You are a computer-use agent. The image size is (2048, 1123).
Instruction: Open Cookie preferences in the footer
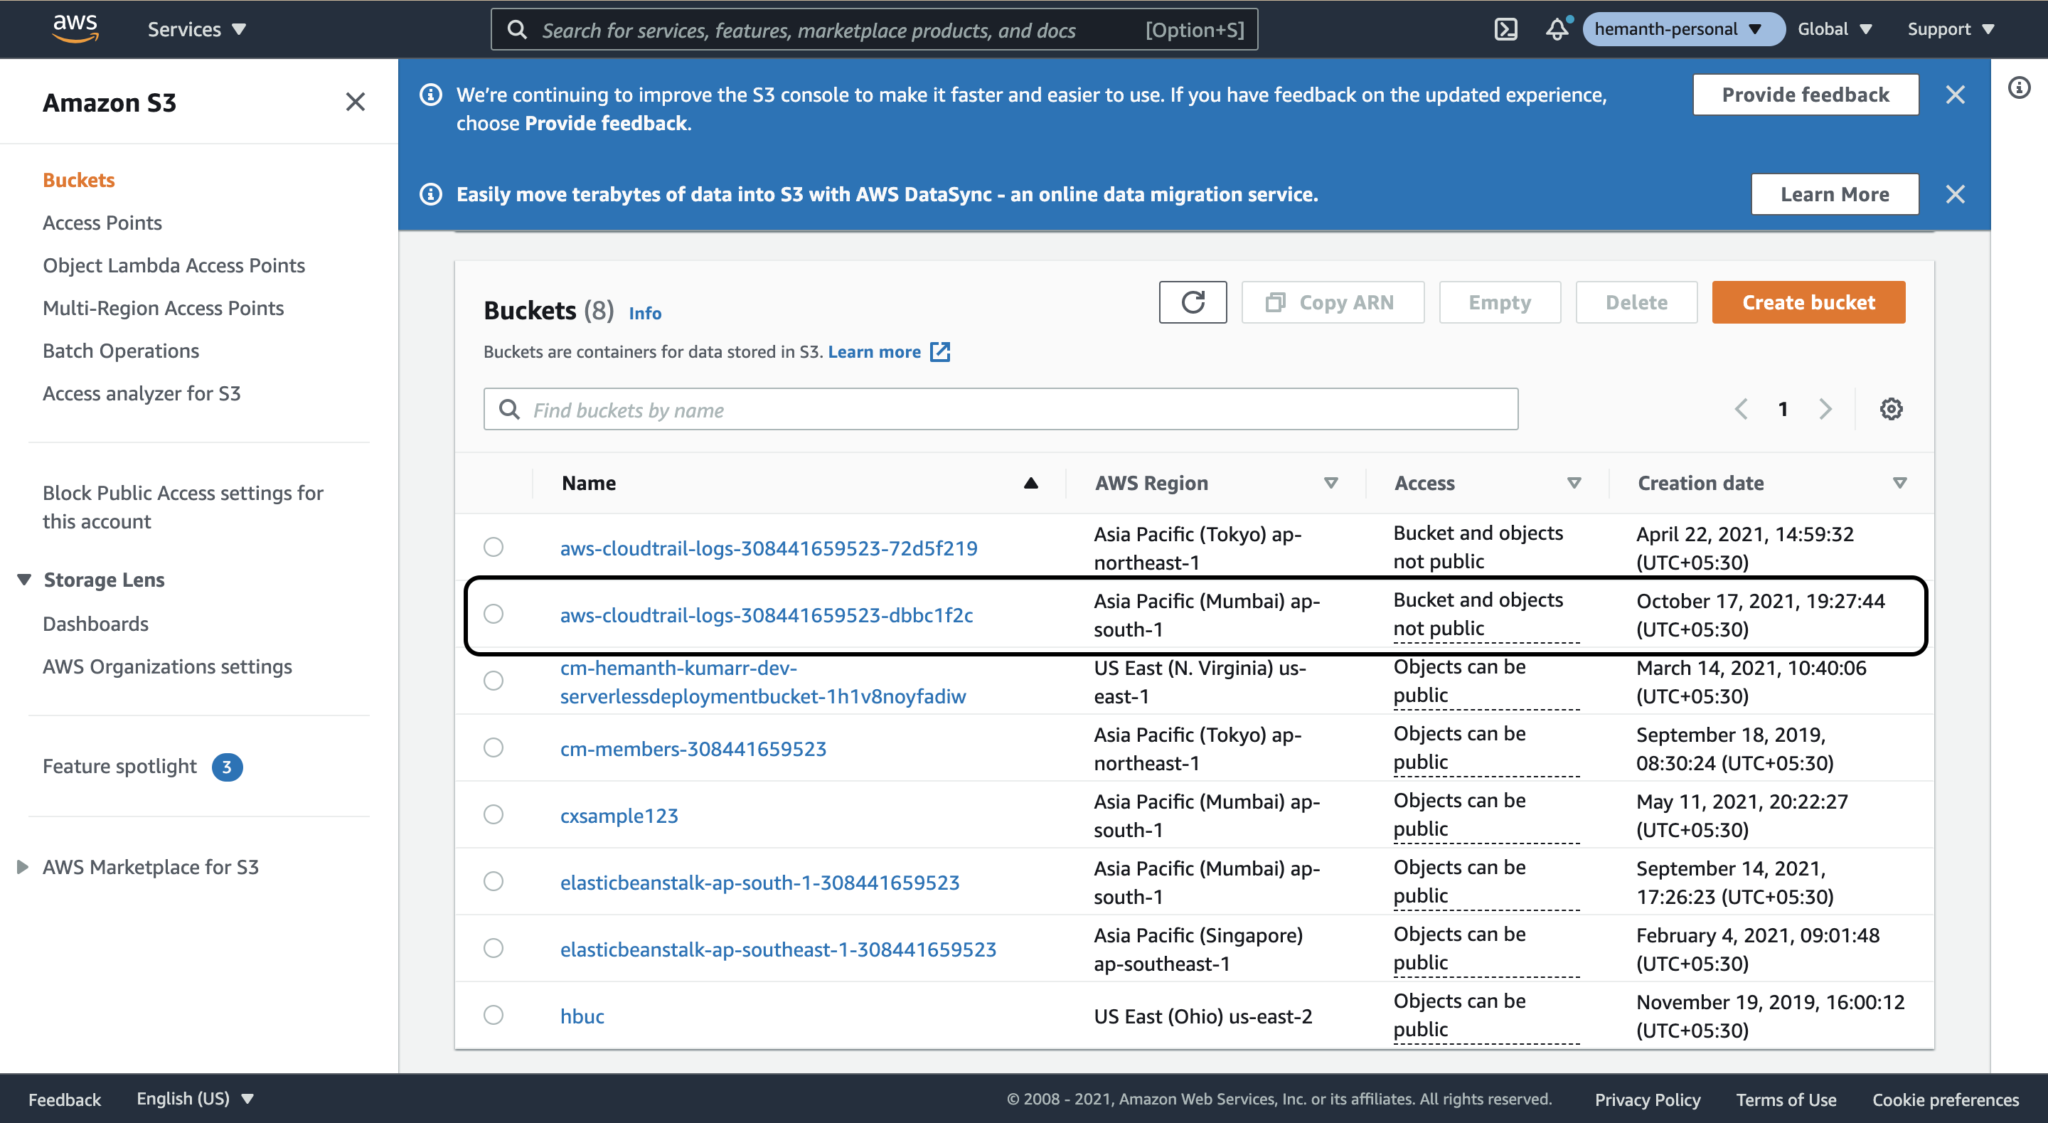point(1945,1099)
